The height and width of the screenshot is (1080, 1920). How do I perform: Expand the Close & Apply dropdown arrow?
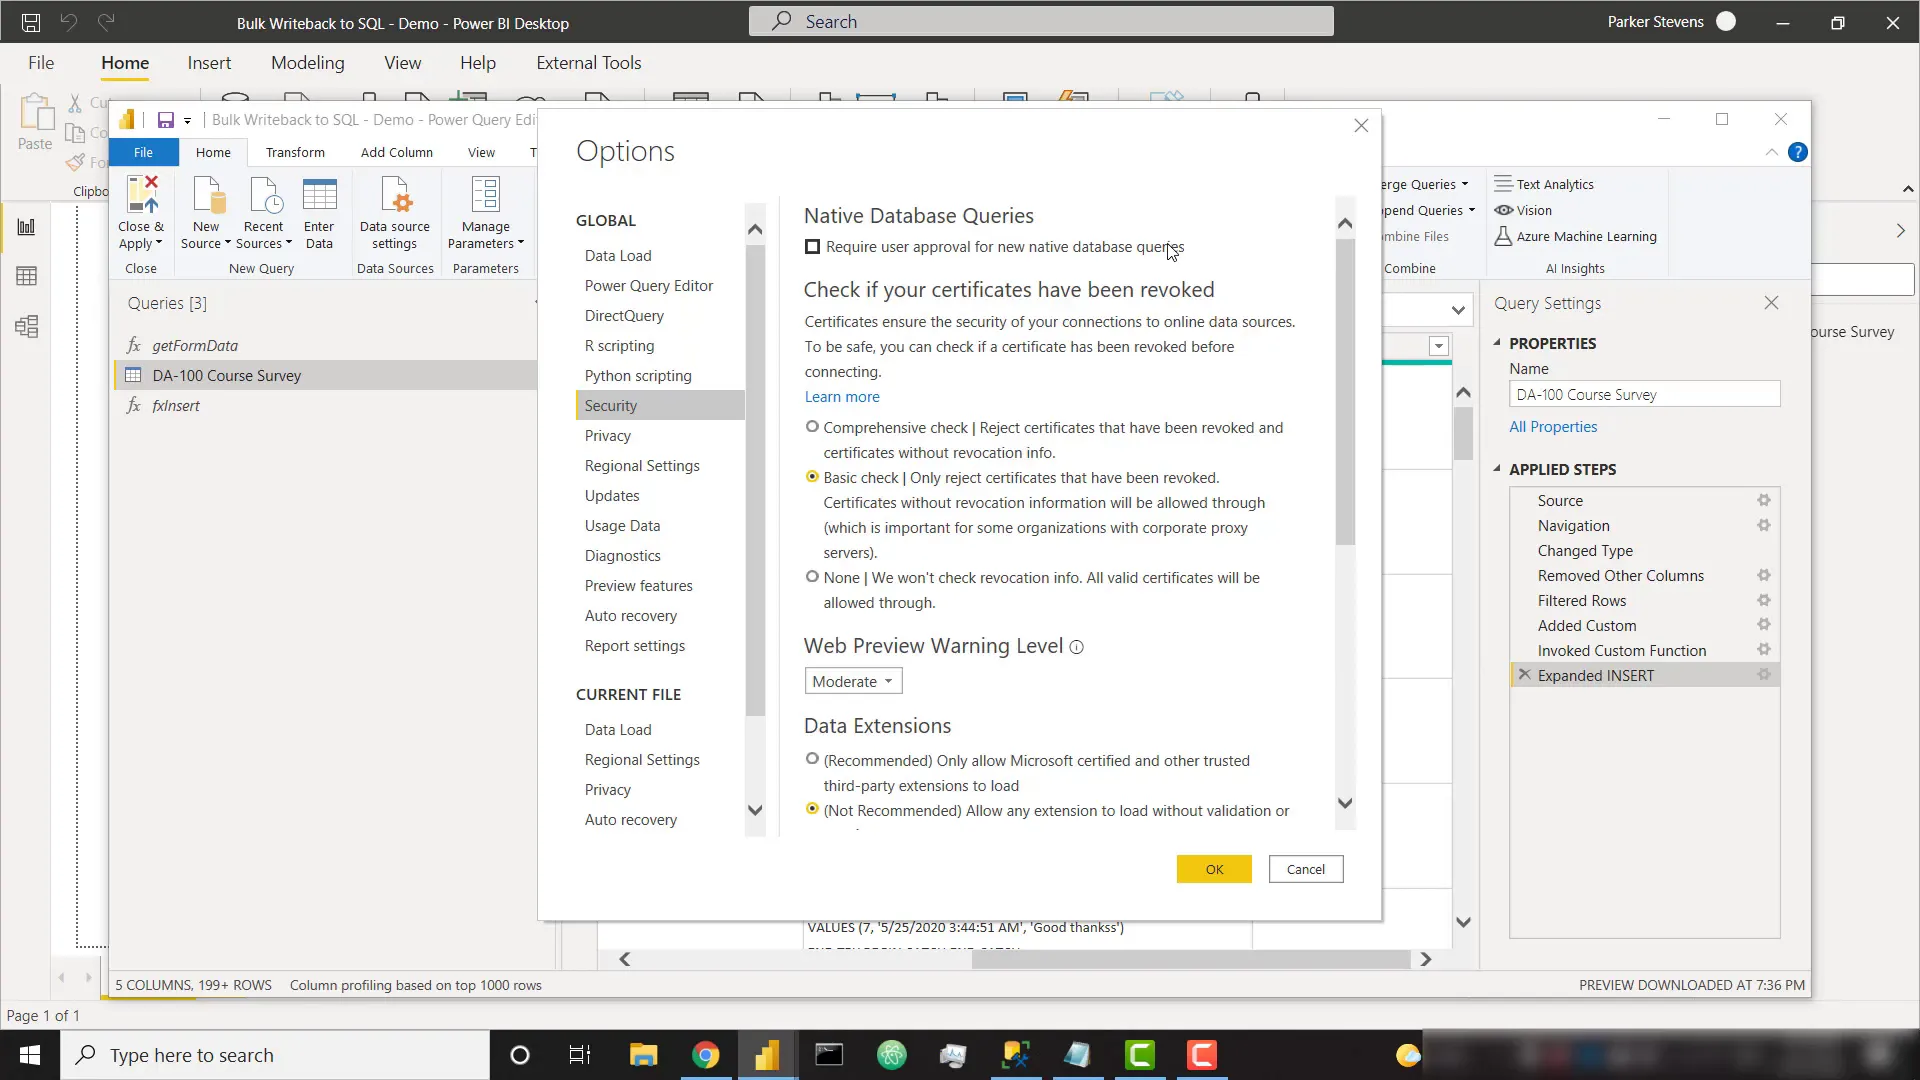(158, 243)
